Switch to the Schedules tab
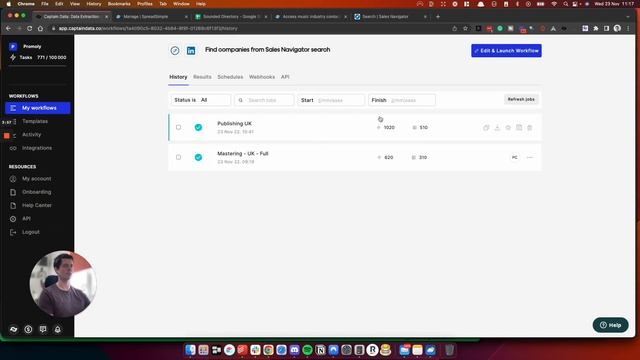This screenshot has height=360, width=640. [230, 77]
